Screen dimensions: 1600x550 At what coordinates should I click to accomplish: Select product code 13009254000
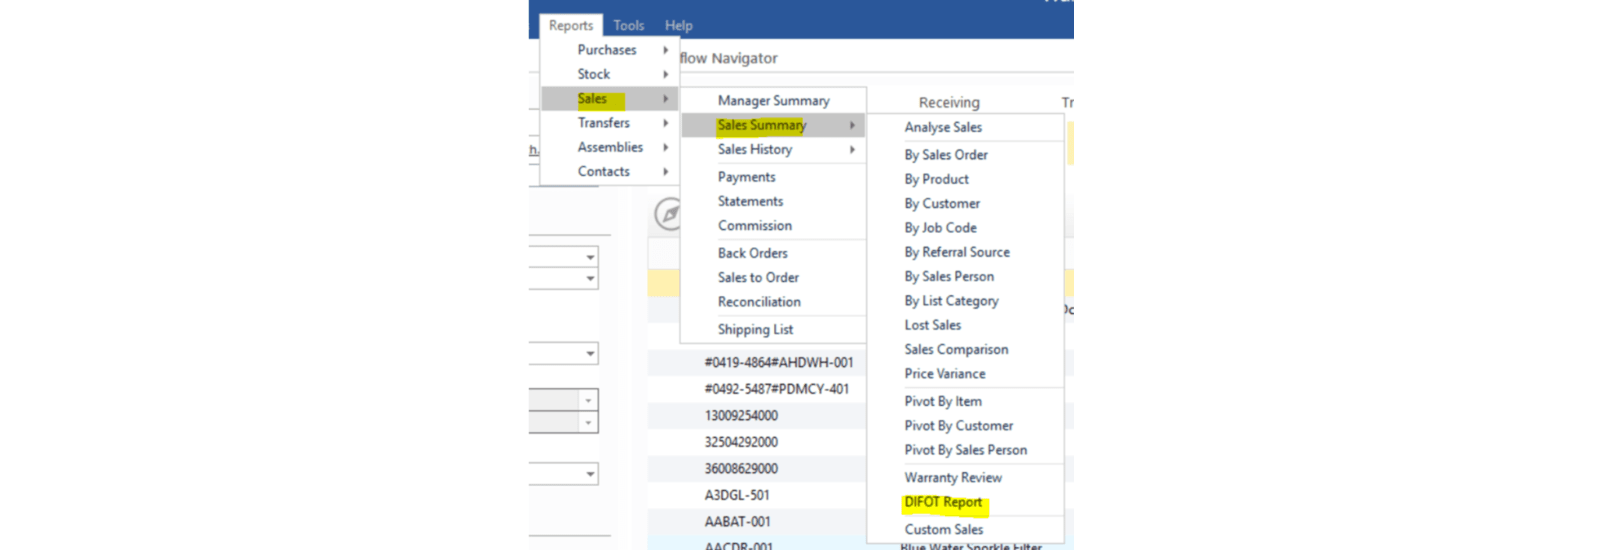tap(741, 415)
